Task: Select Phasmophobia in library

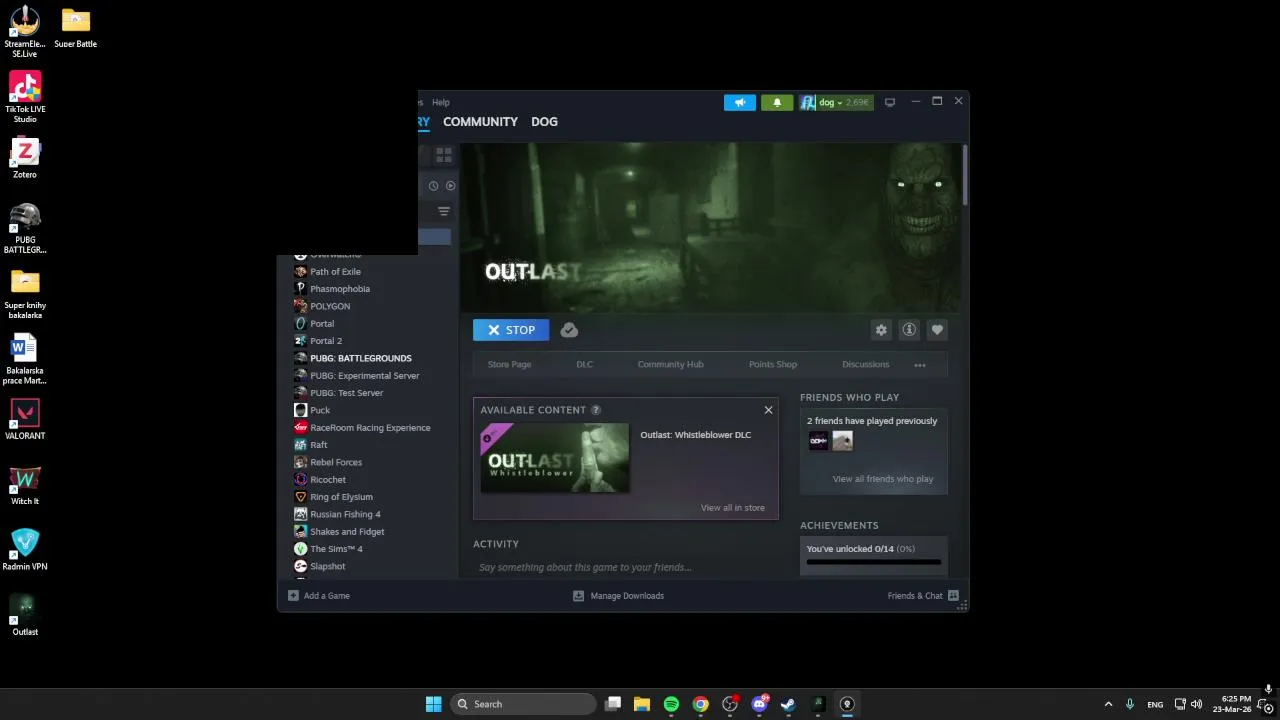Action: [x=340, y=289]
